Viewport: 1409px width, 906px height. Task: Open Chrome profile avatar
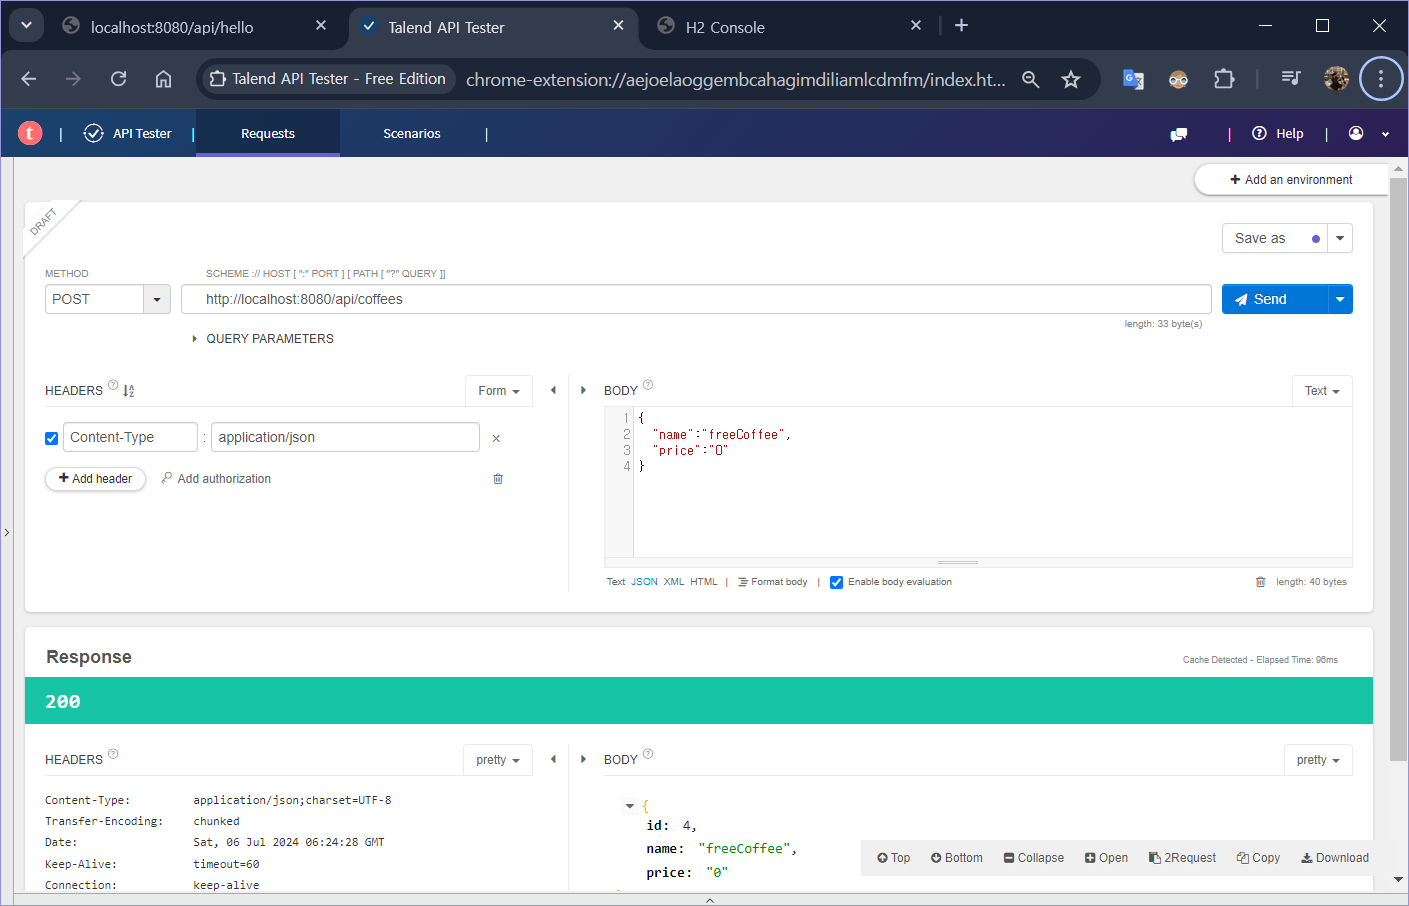click(1336, 79)
